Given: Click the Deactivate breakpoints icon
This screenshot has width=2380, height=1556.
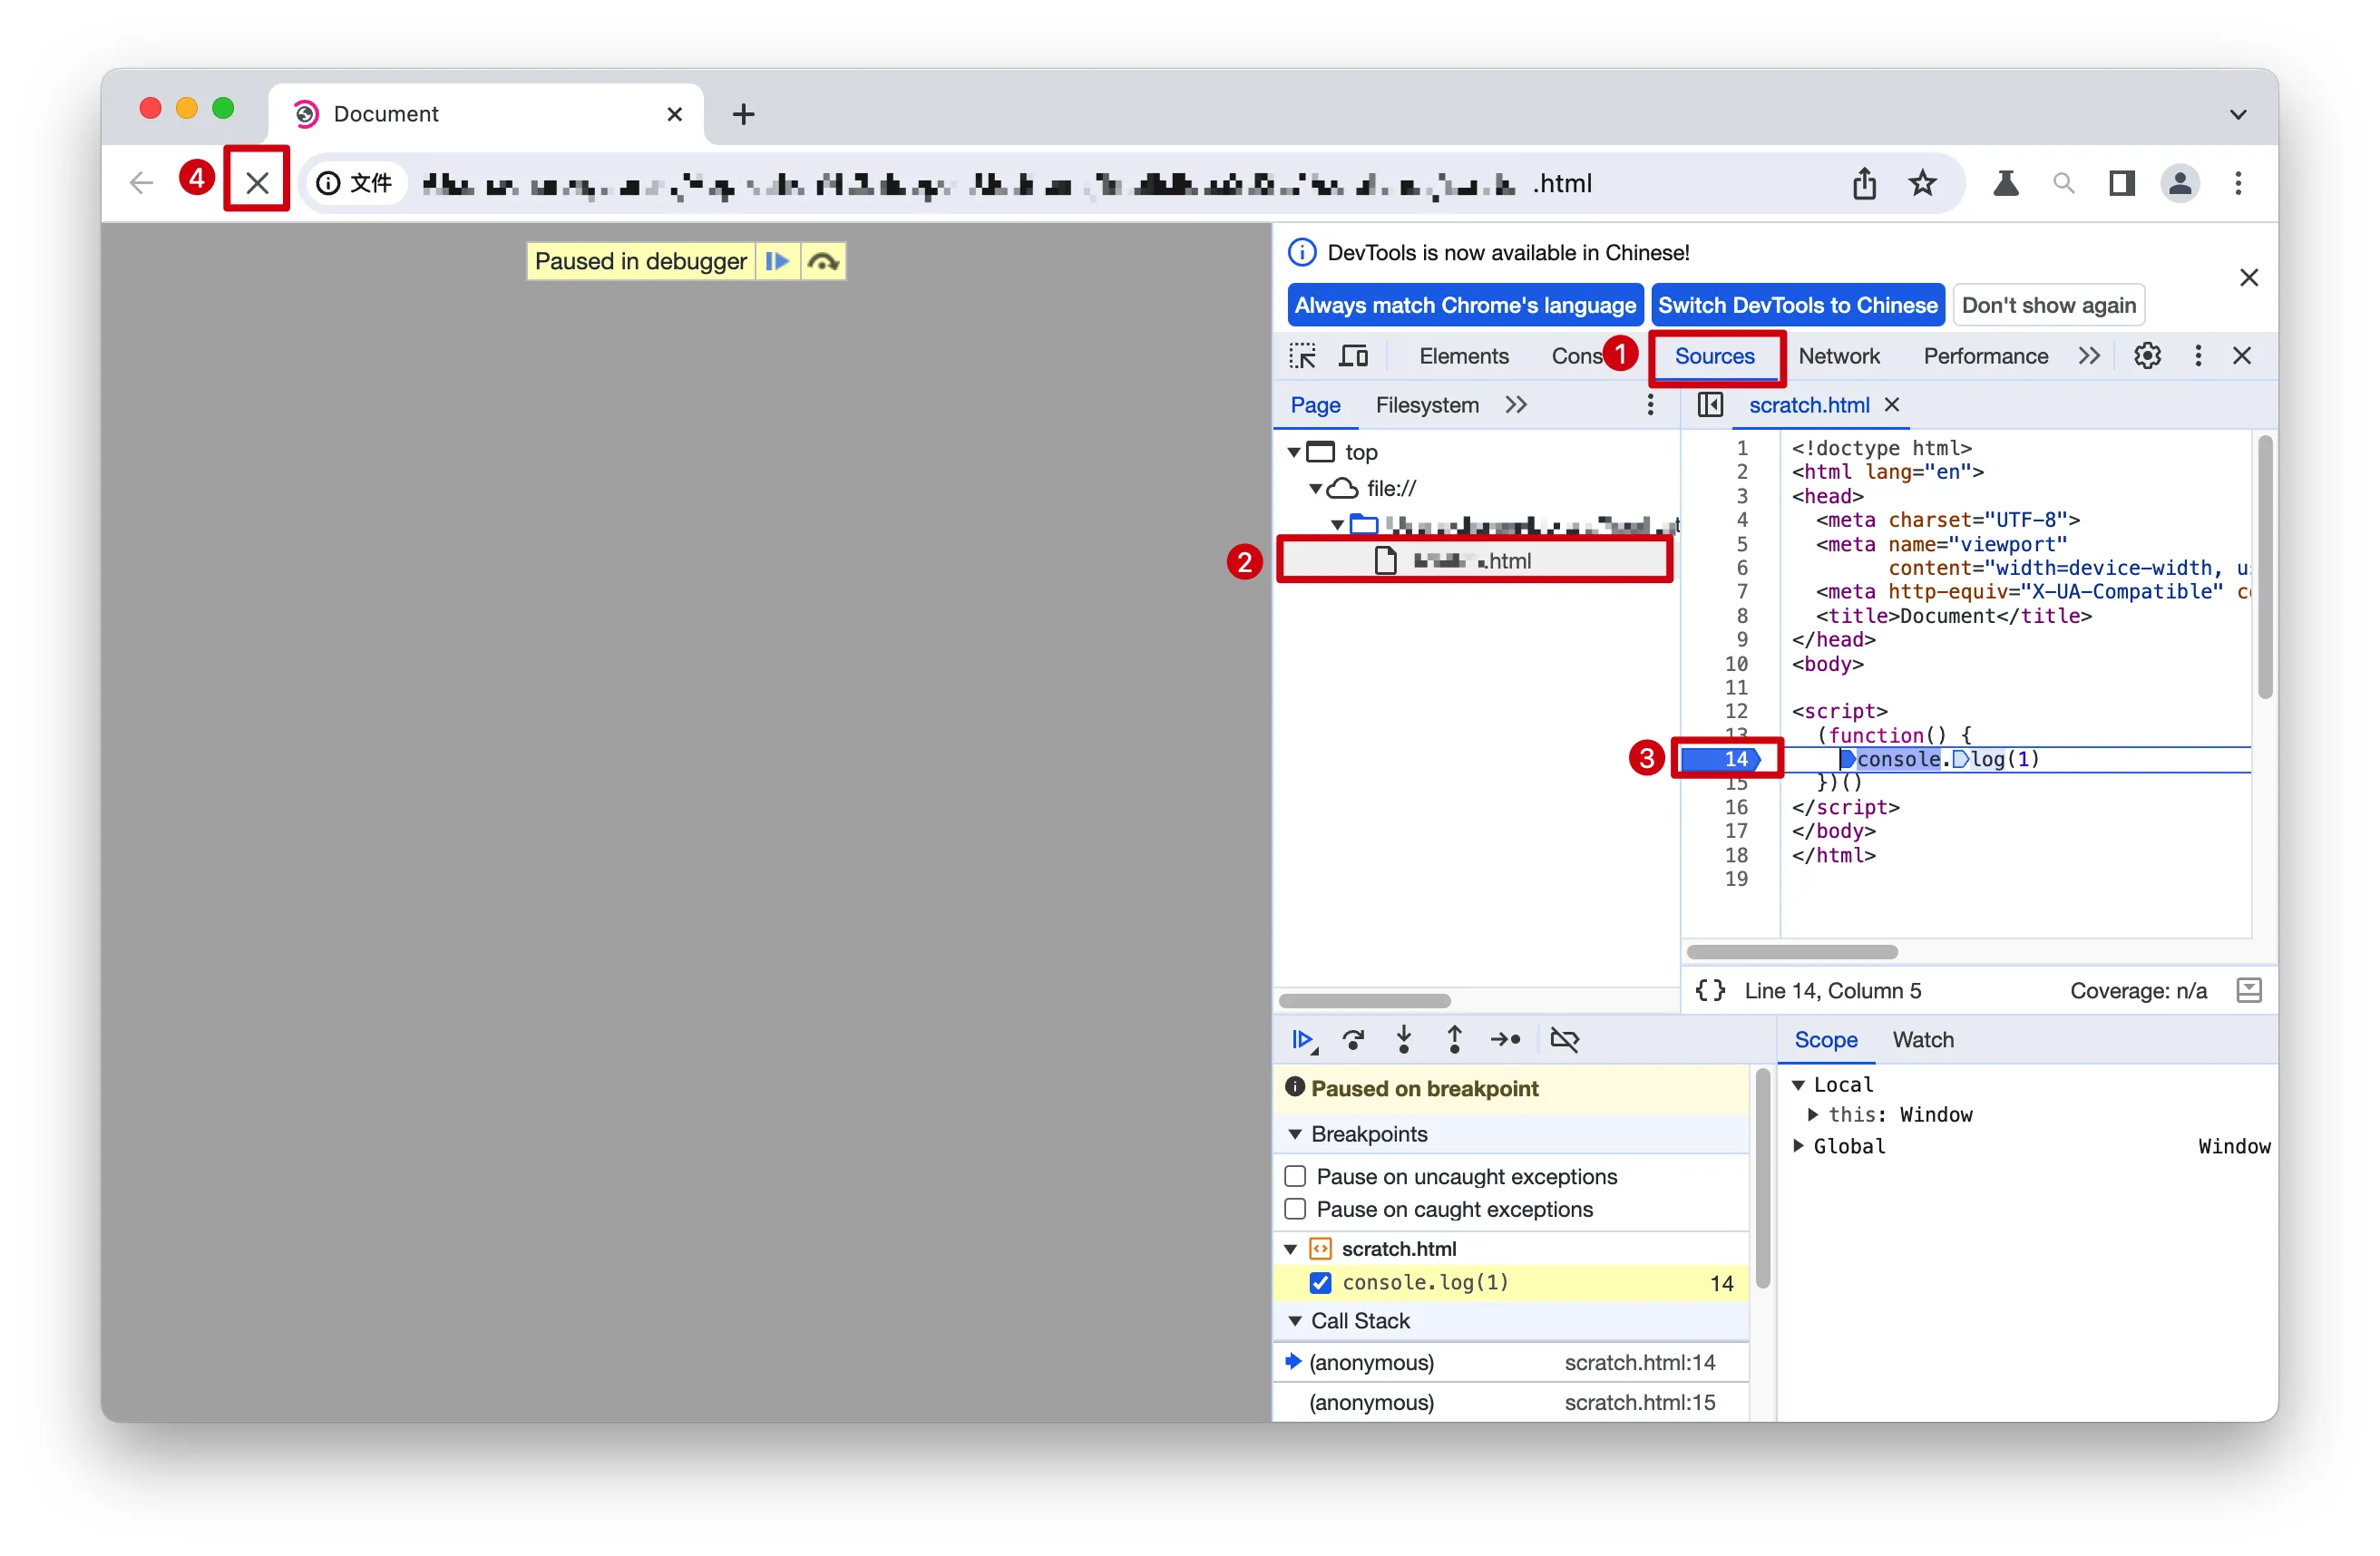Looking at the screenshot, I should 1564,1040.
